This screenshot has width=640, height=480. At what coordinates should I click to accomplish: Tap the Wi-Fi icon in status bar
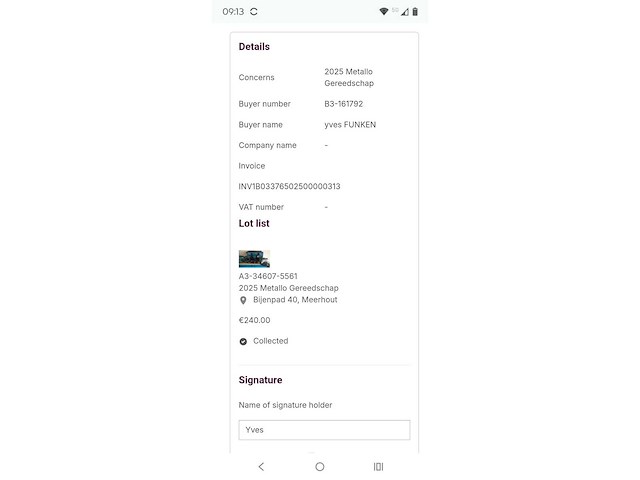[x=384, y=11]
